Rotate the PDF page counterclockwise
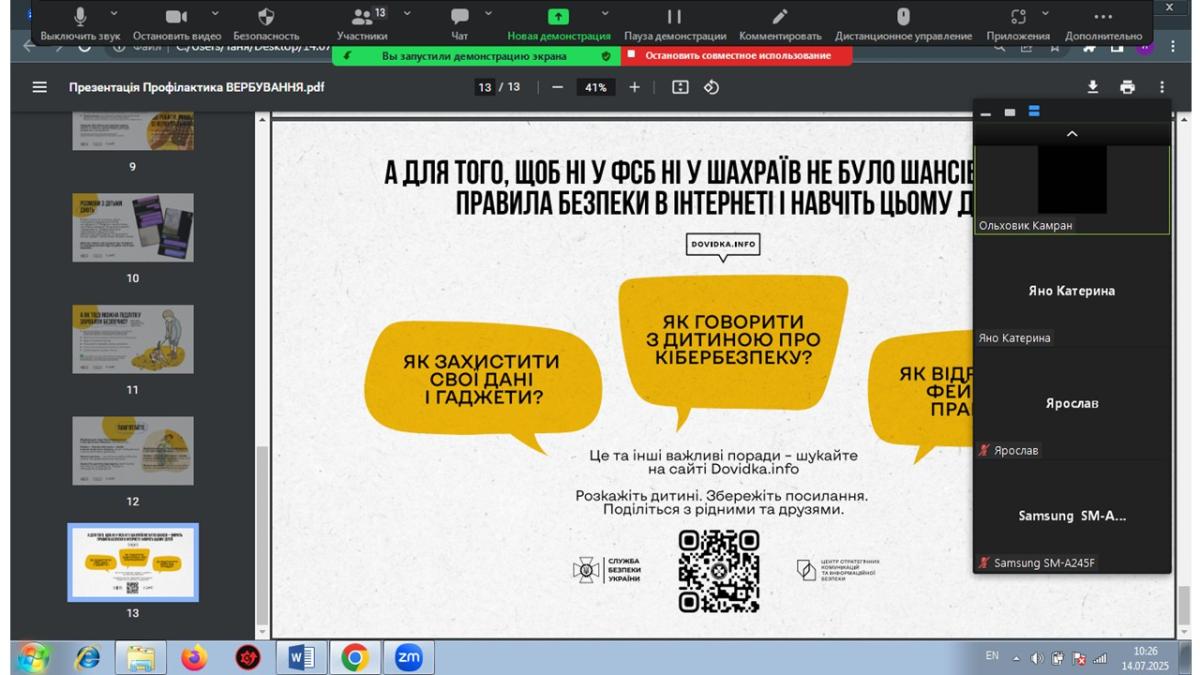1200x675 pixels. click(x=711, y=87)
